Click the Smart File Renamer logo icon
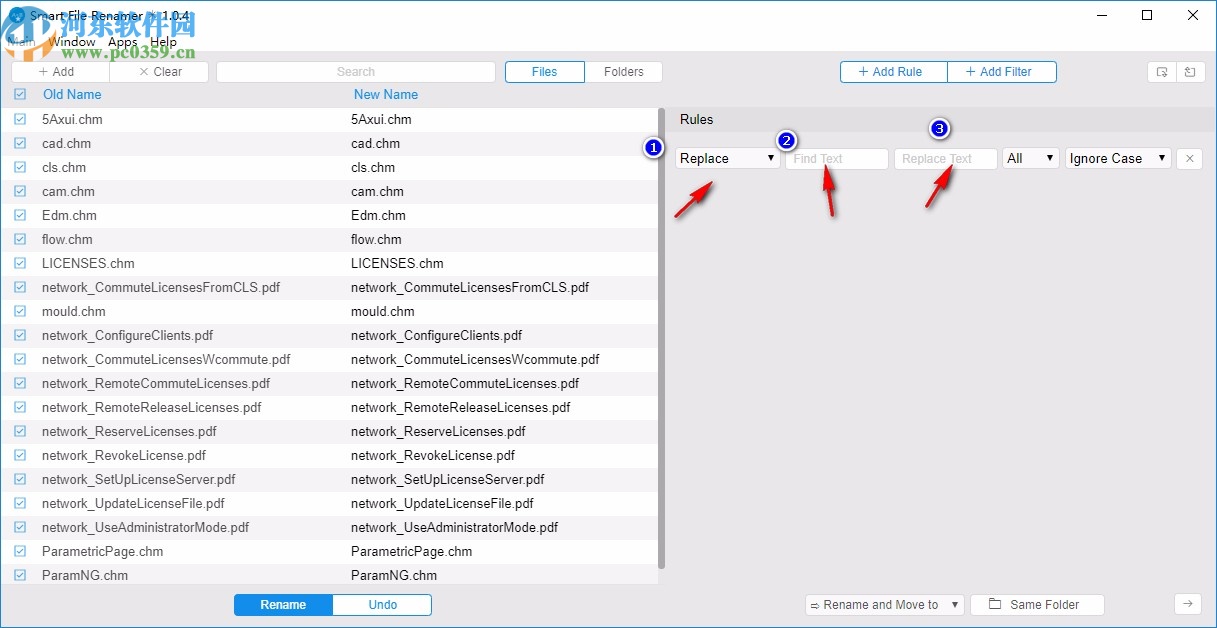The width and height of the screenshot is (1217, 628). (x=16, y=15)
